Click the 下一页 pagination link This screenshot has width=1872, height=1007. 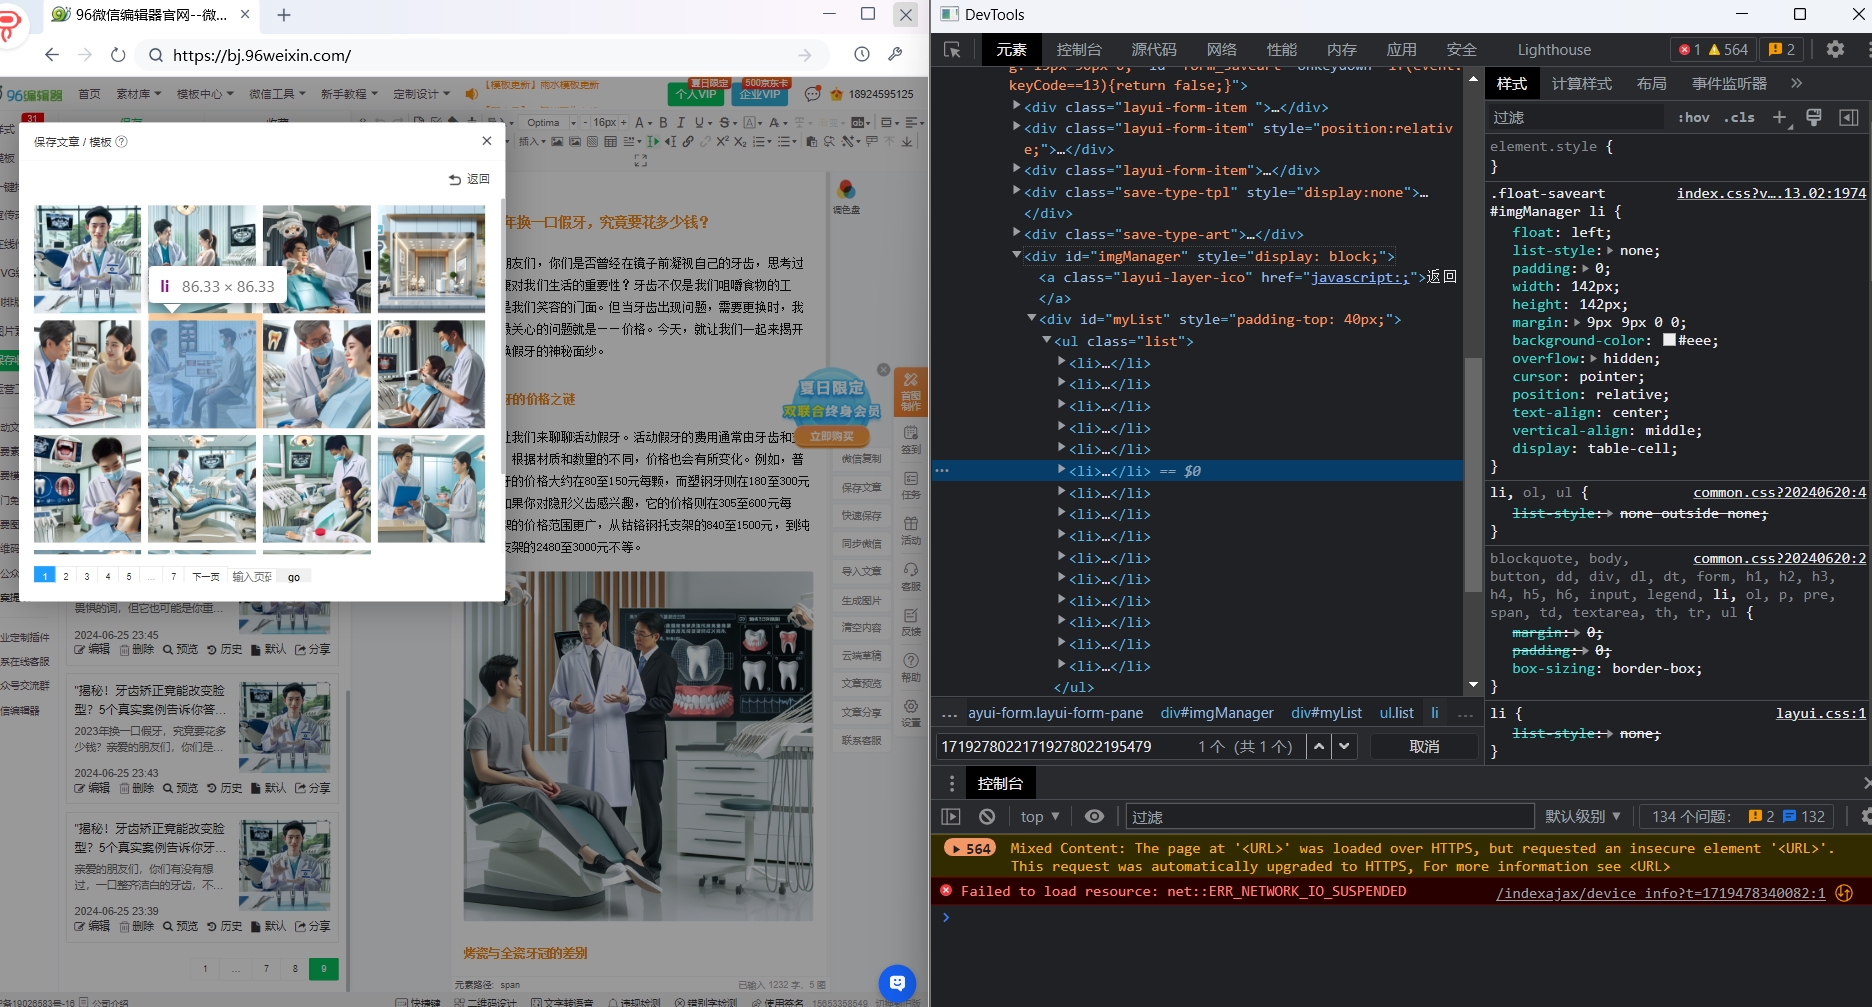pos(206,577)
